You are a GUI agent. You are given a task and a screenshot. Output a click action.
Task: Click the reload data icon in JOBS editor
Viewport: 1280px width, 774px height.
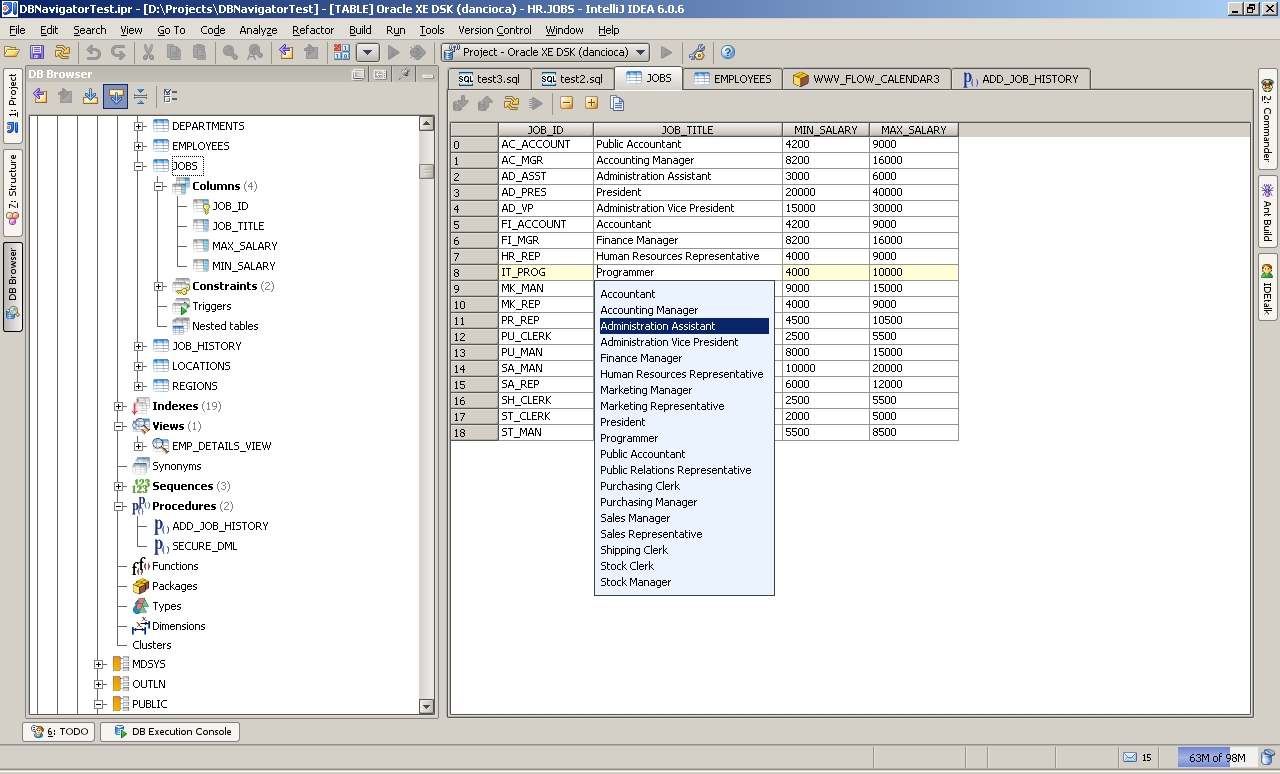pyautogui.click(x=511, y=103)
